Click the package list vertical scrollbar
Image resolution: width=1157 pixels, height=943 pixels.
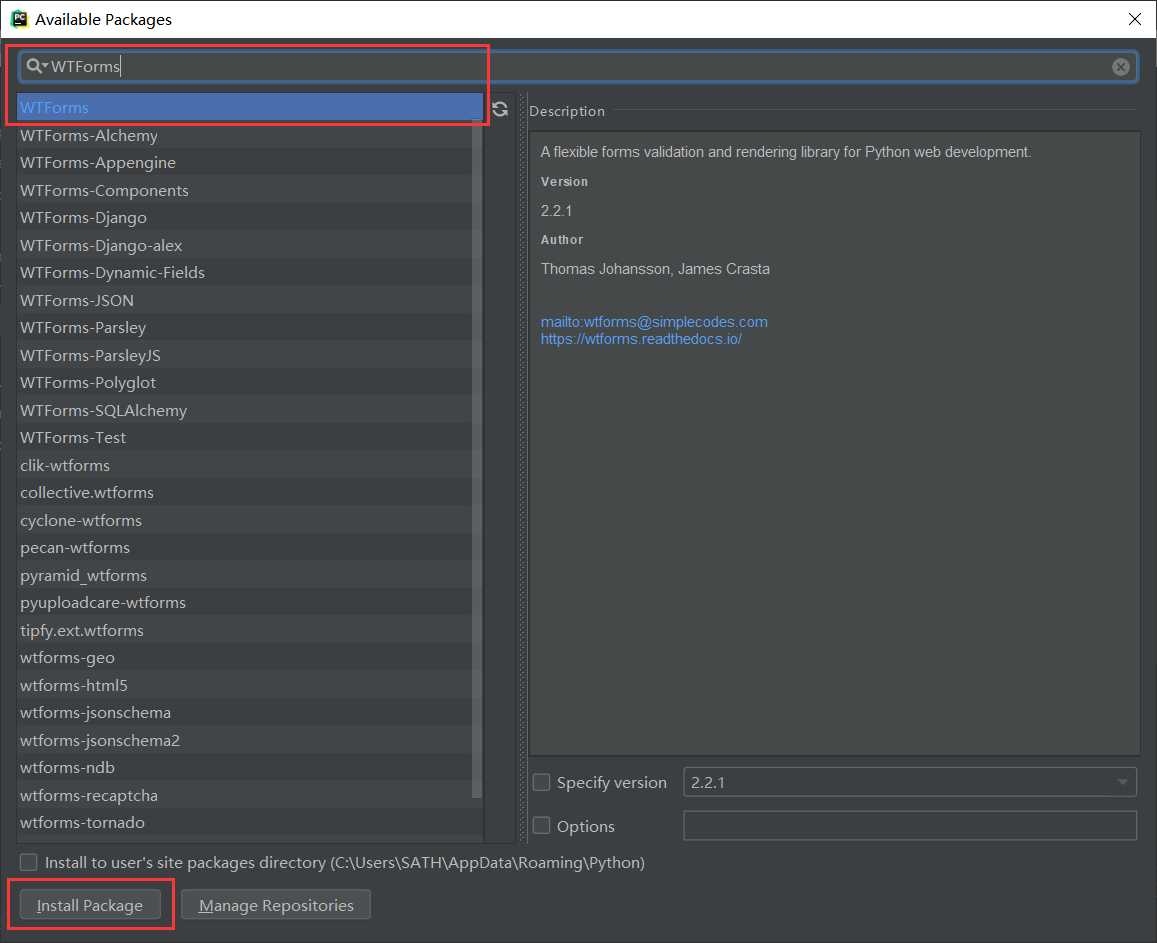(477, 457)
